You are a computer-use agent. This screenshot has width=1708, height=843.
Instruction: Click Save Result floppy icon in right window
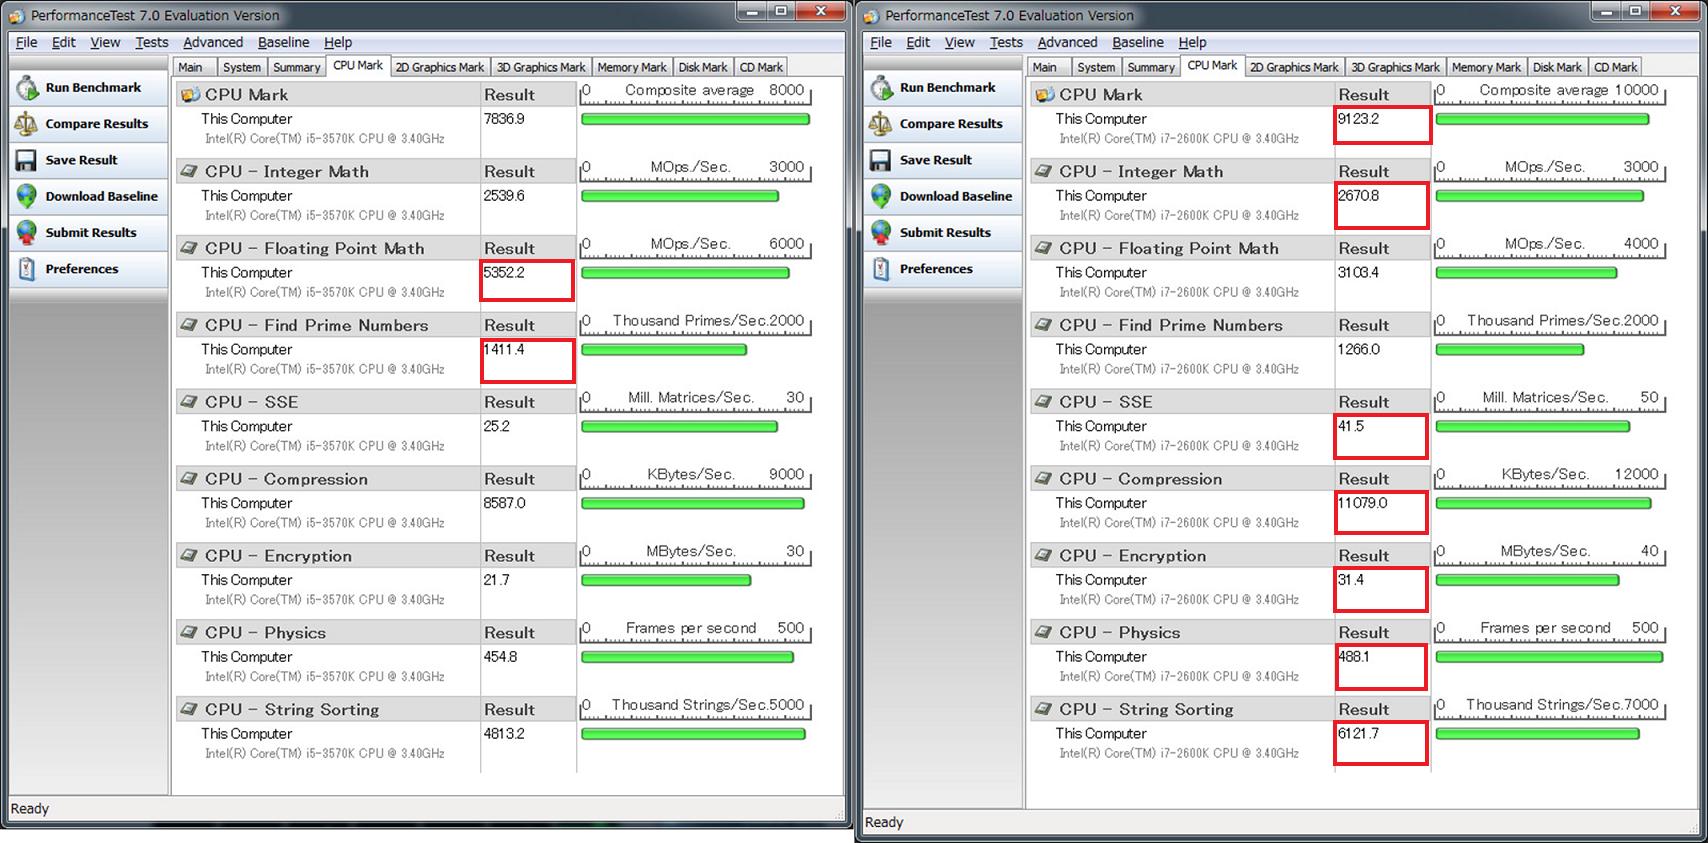881,160
